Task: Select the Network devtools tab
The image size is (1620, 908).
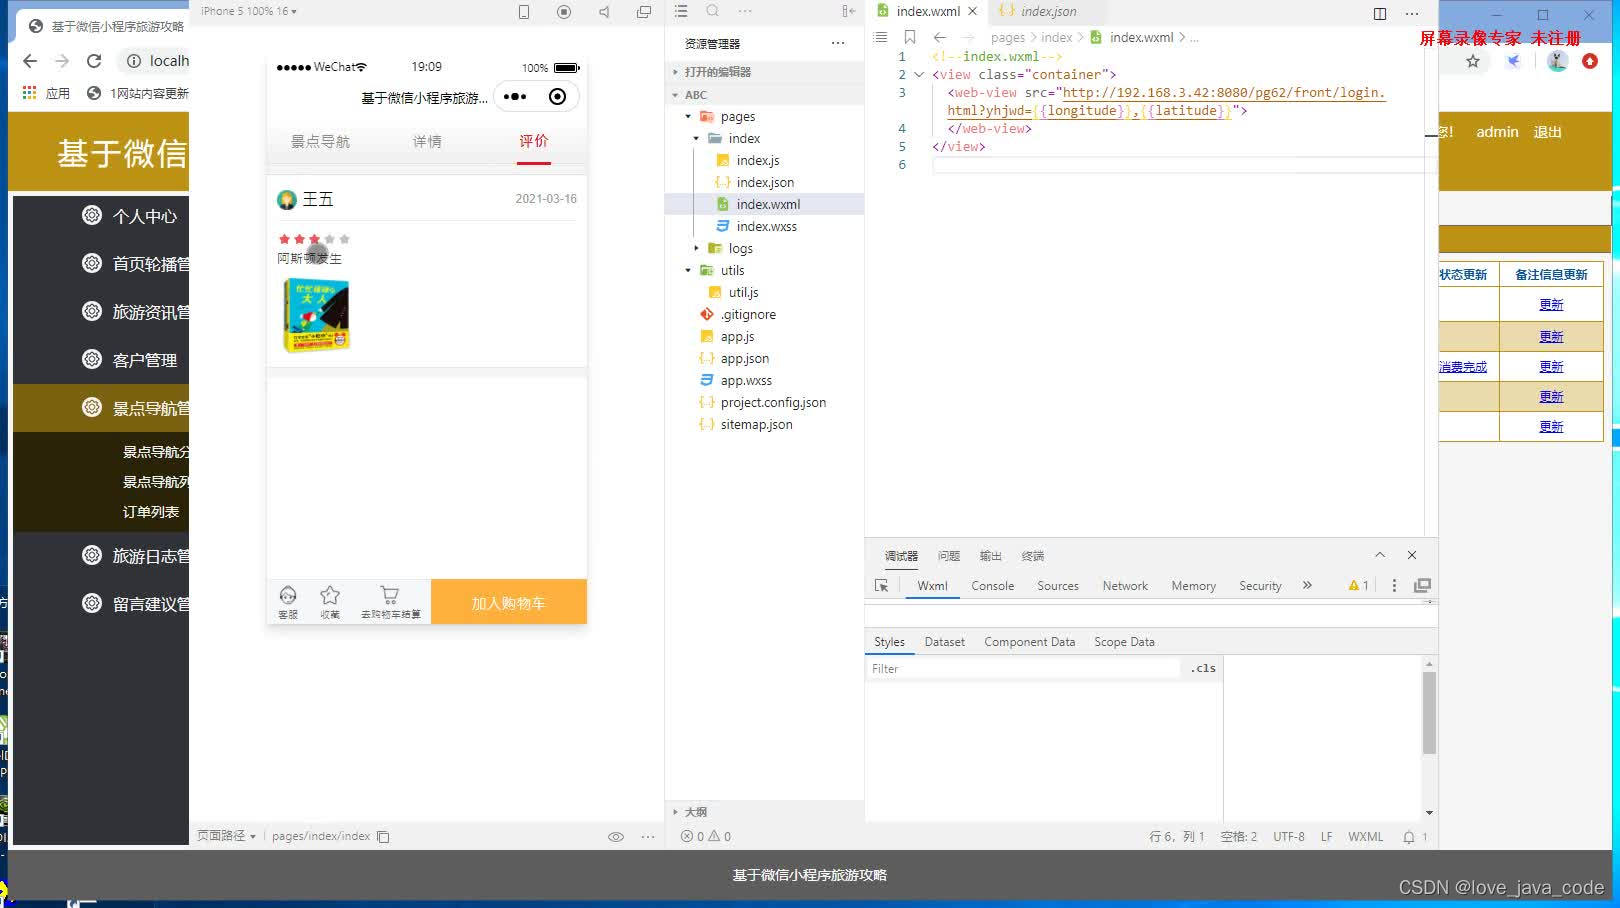Action: click(1125, 586)
